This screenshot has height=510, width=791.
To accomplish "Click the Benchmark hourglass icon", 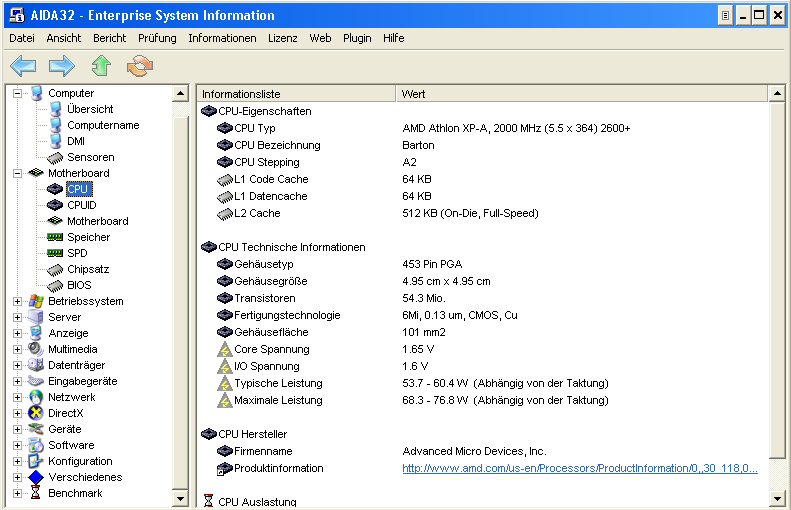I will (x=35, y=493).
